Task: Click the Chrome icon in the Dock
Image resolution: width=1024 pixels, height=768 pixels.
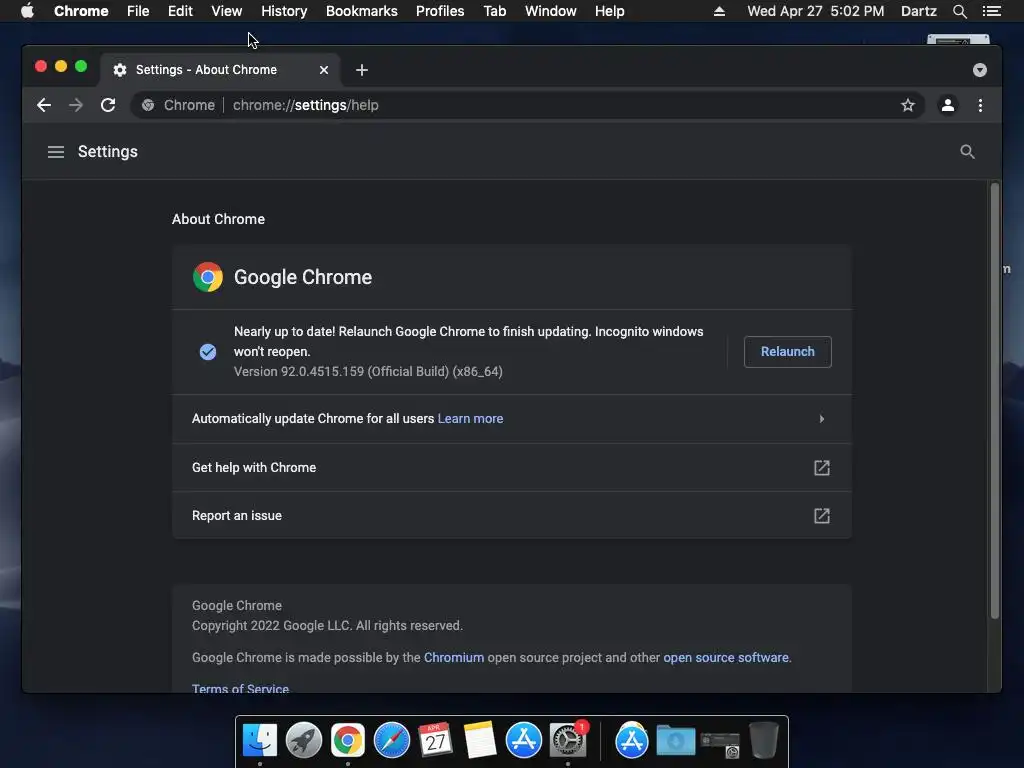Action: tap(347, 740)
